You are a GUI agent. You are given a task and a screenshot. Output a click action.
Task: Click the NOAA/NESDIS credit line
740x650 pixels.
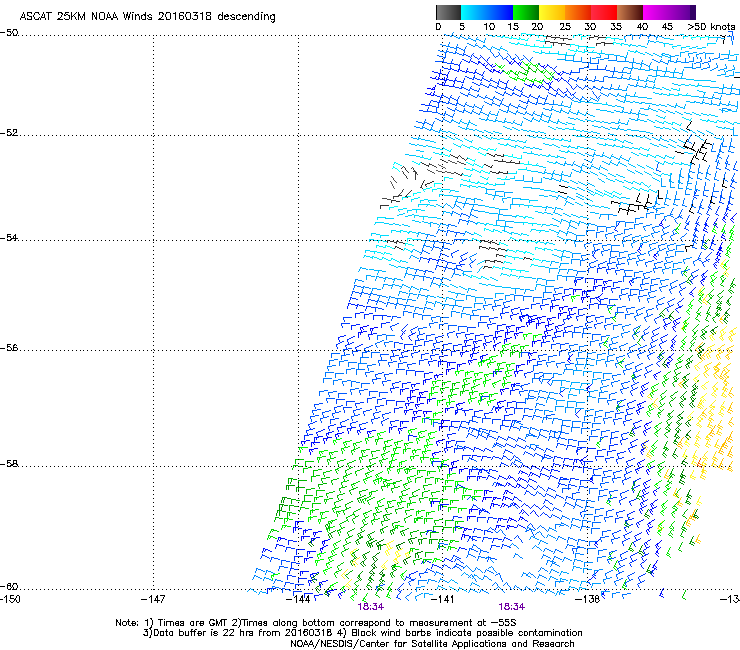click(x=432, y=643)
